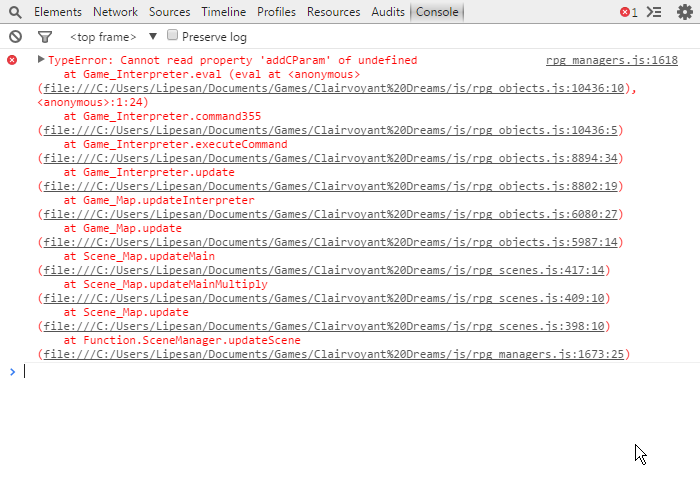Open the Timeline tab
Viewport: 700px width, 500px height.
[224, 12]
